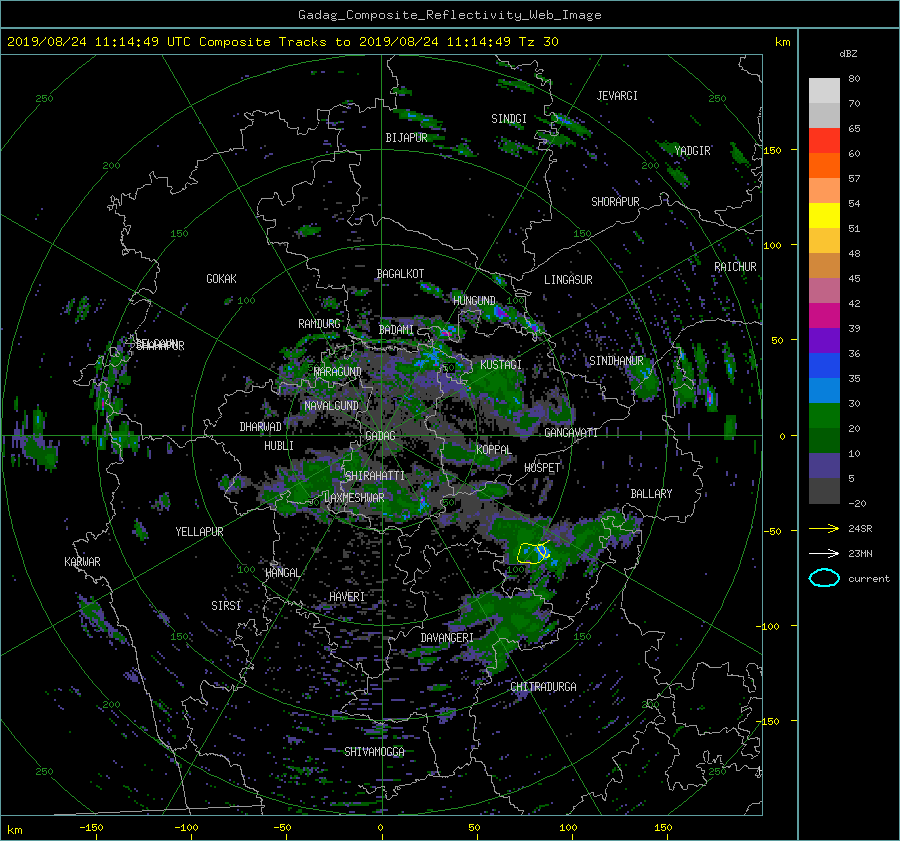Click the yellow 24SR arrow legend icon
900x841 pixels.
click(824, 528)
